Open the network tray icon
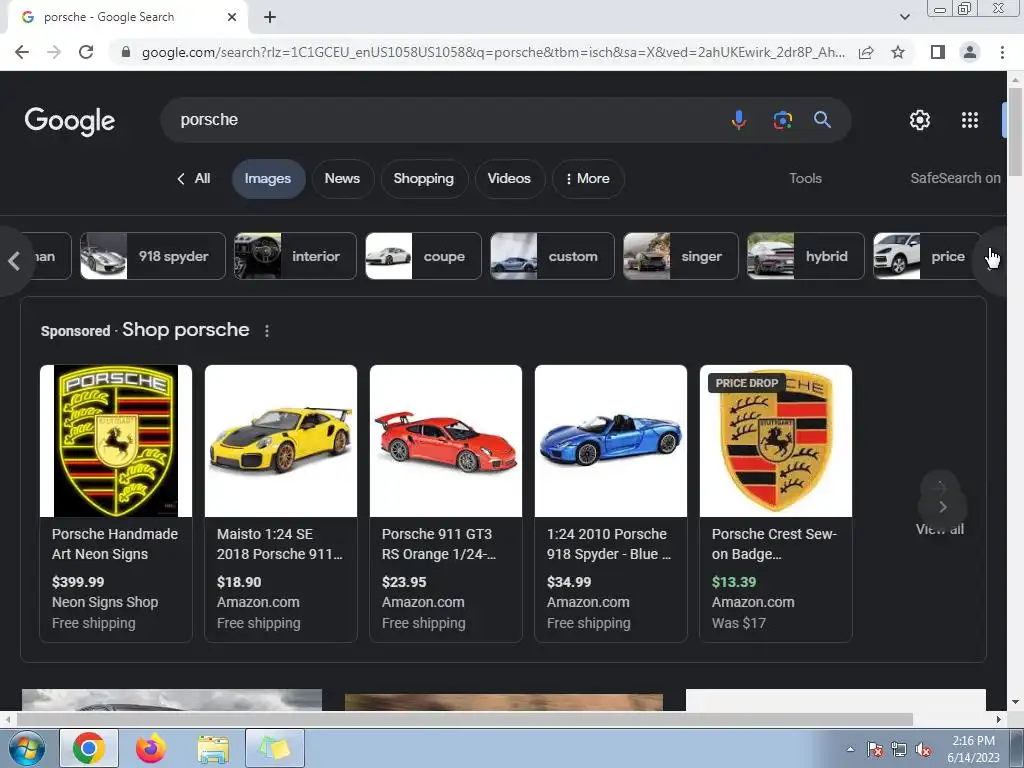The height and width of the screenshot is (768, 1024). coord(899,750)
